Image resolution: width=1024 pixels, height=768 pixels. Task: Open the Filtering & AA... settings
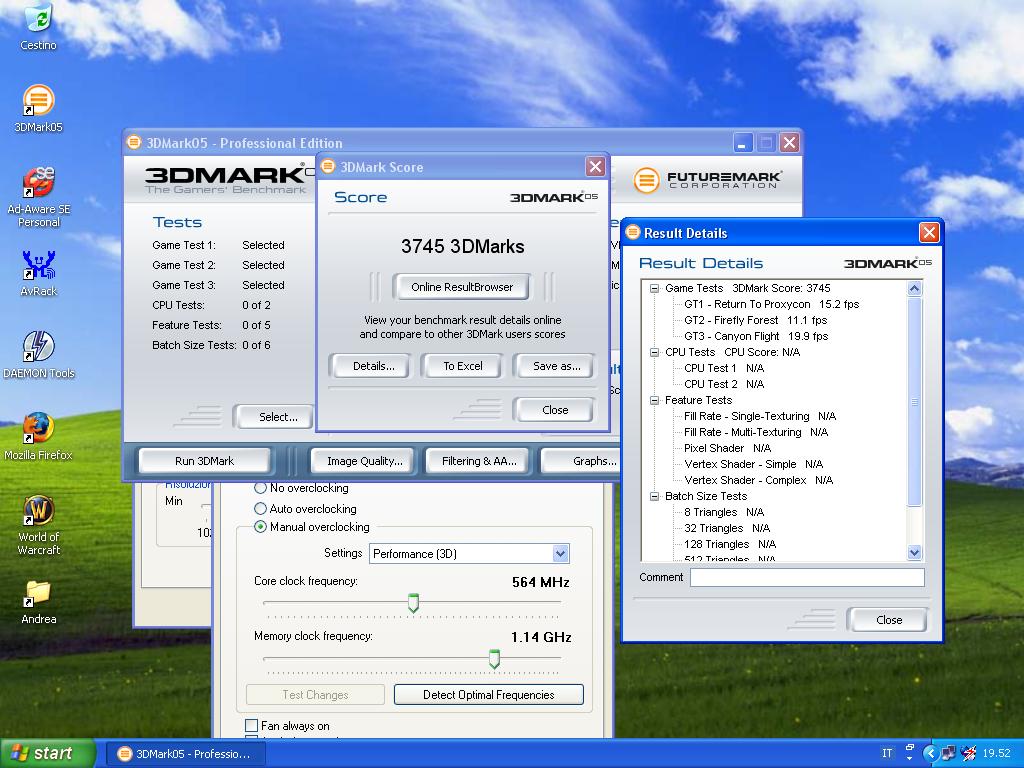tap(479, 461)
